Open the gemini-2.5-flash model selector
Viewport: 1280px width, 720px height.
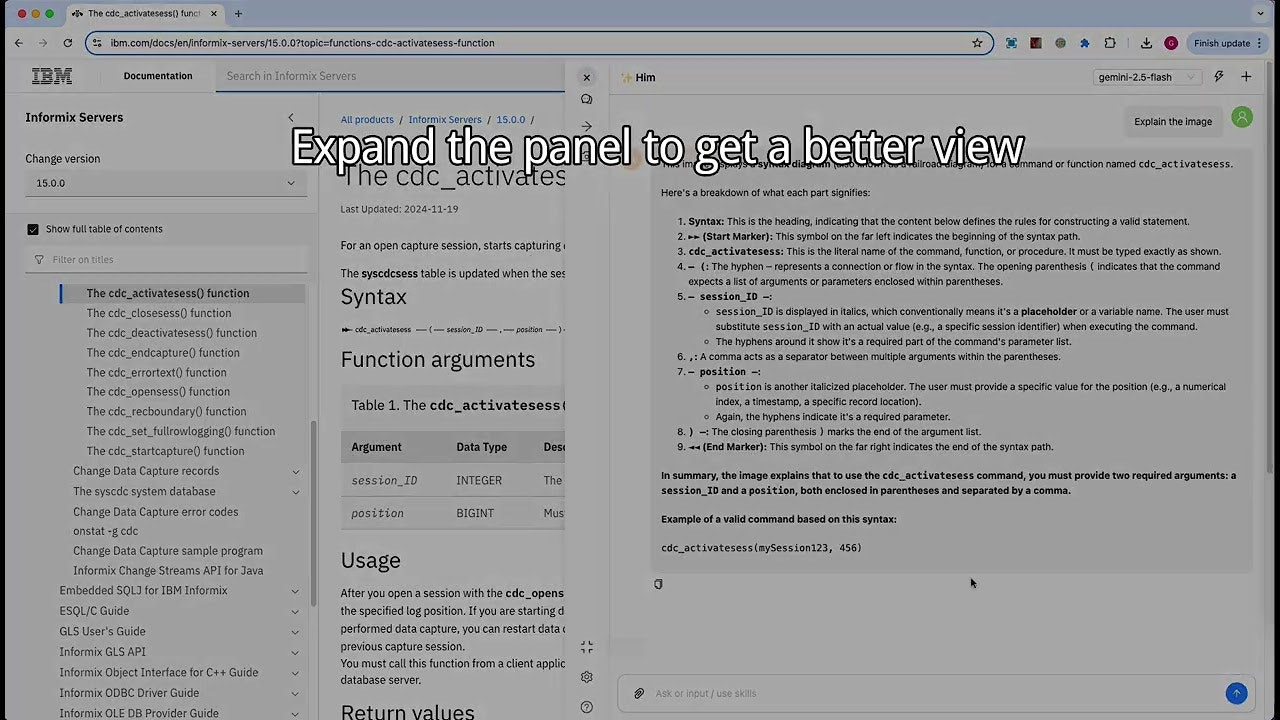pos(1146,76)
